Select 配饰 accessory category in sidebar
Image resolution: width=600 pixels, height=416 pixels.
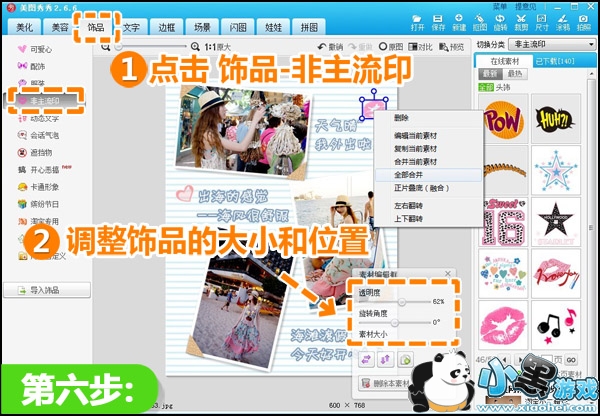[31, 66]
